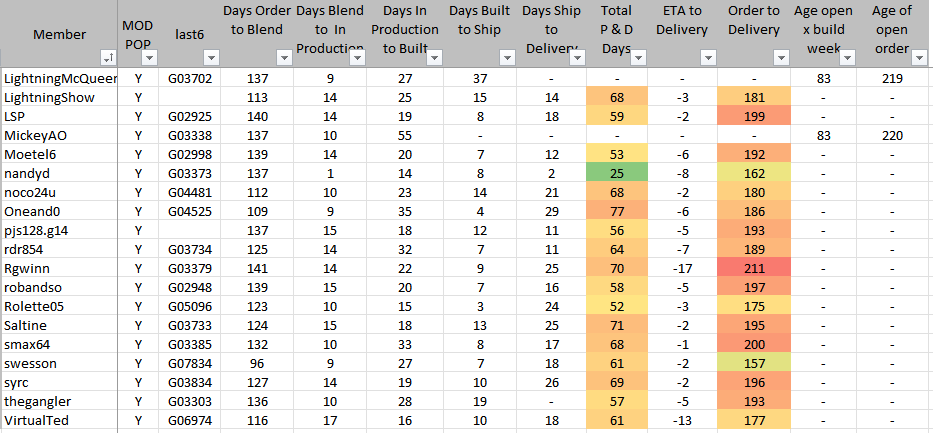Viewport: 933px width, 433px height.
Task: Click the VirtualTed member name cell
Action: 60,421
